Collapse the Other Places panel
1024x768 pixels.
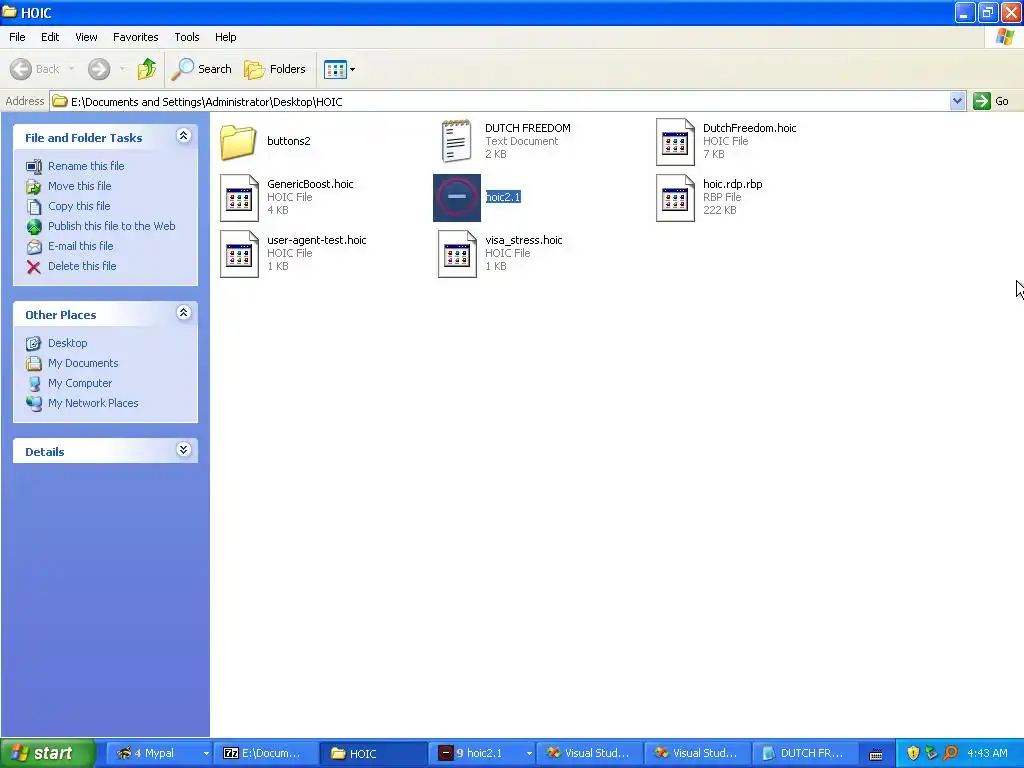(x=184, y=313)
